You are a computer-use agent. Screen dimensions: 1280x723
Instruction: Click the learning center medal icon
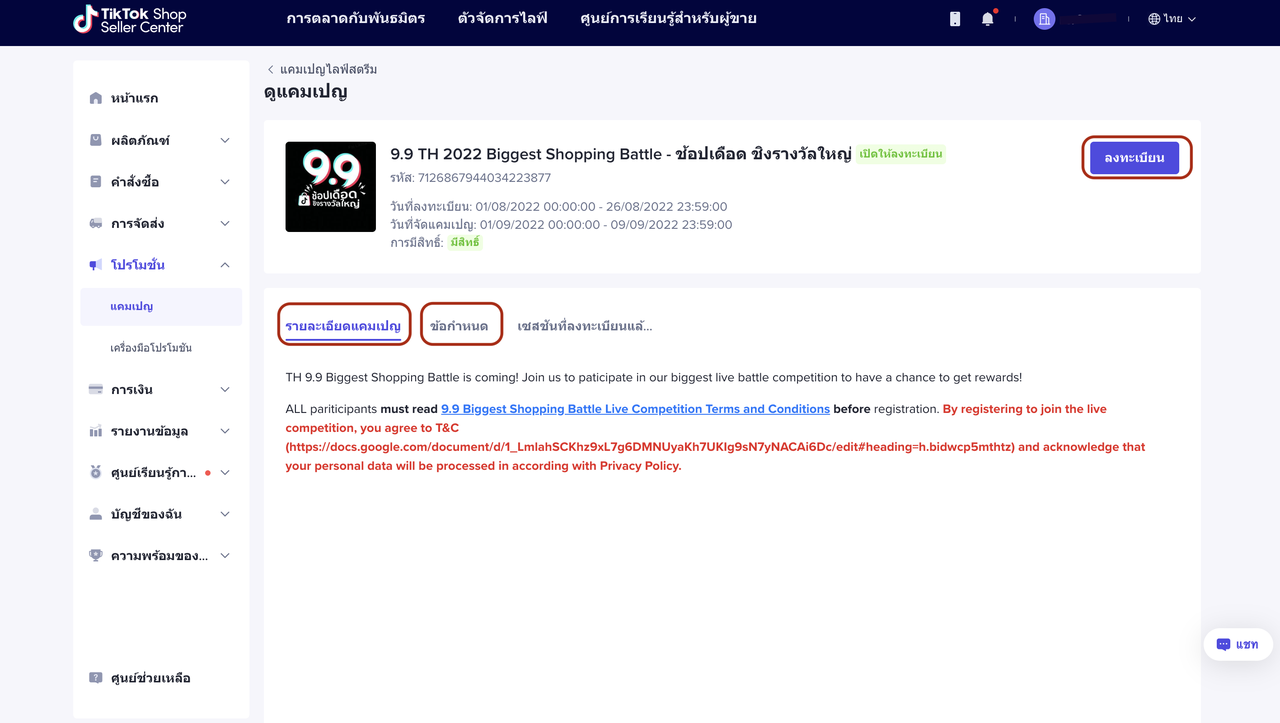(x=96, y=472)
